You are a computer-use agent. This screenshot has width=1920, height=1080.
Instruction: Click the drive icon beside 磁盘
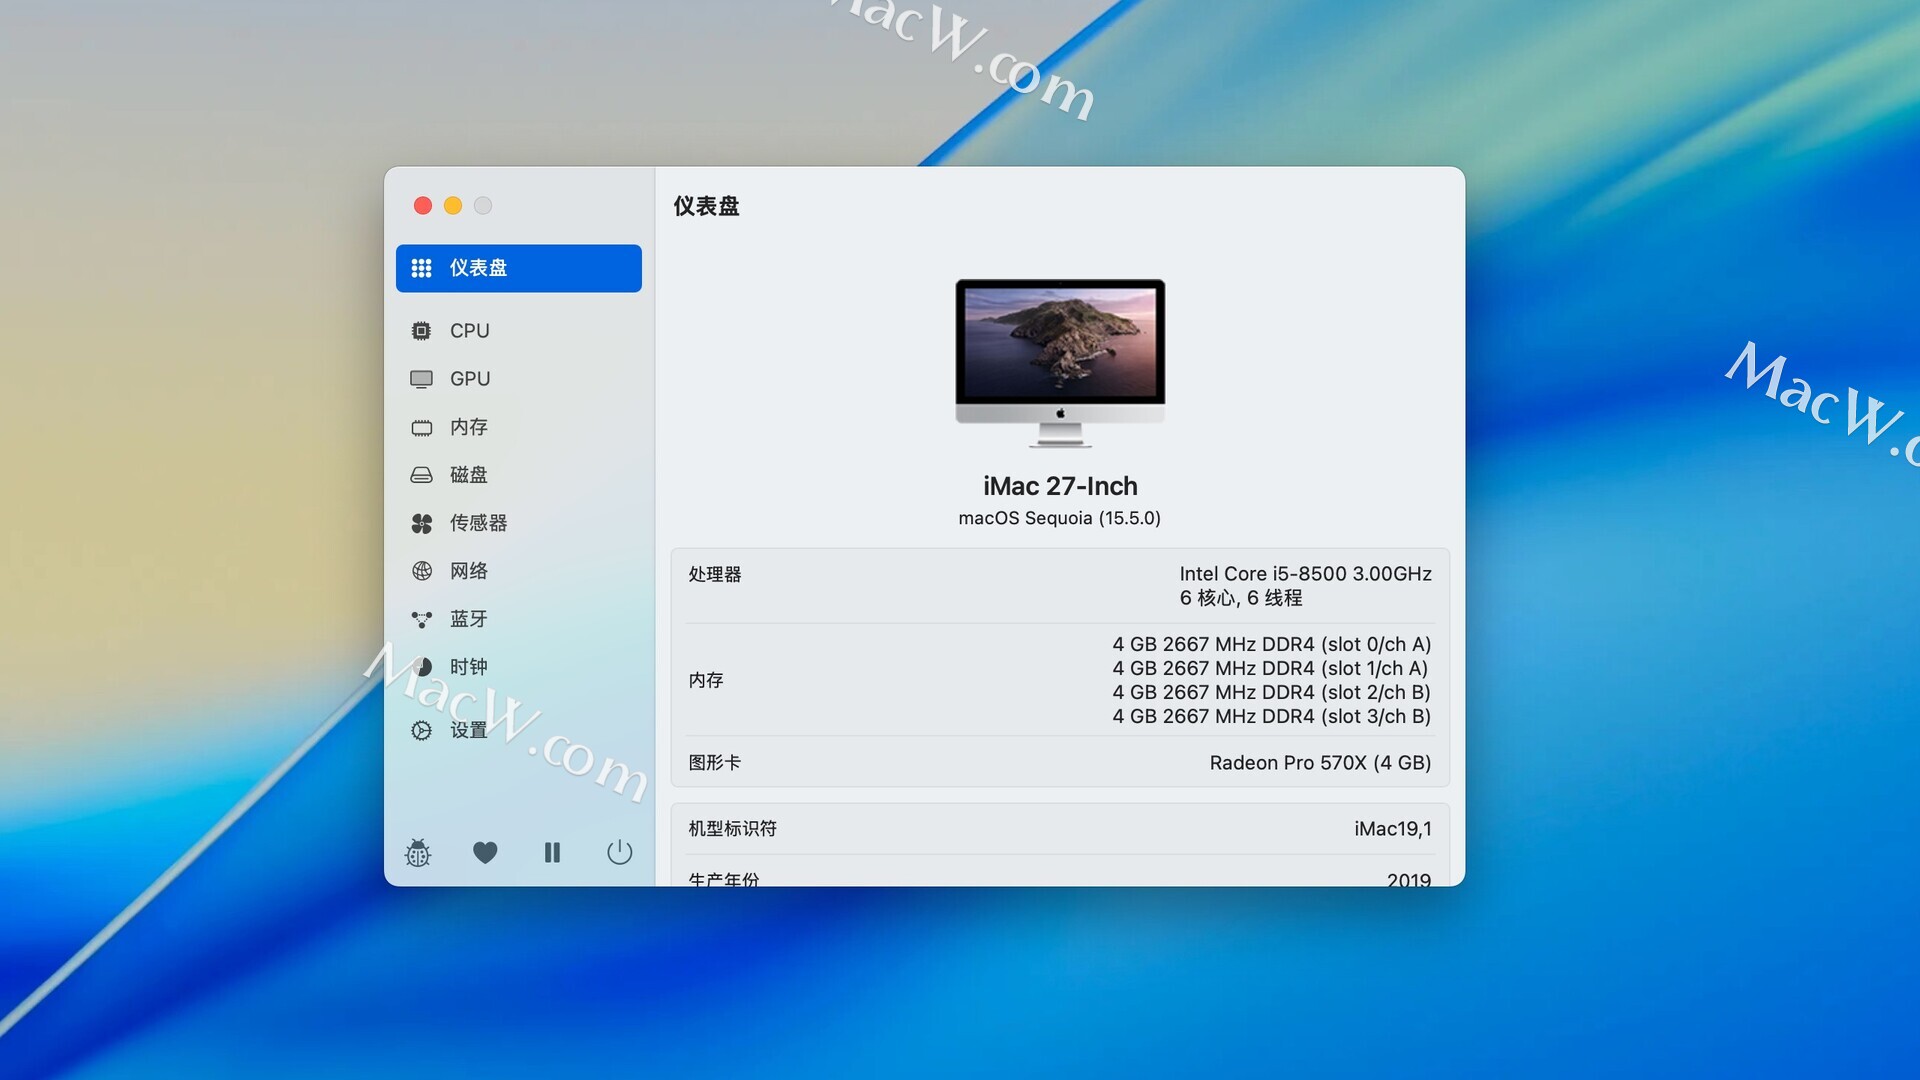422,475
